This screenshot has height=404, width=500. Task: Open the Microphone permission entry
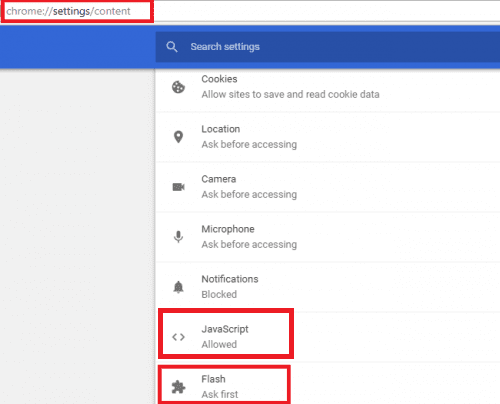click(x=328, y=237)
